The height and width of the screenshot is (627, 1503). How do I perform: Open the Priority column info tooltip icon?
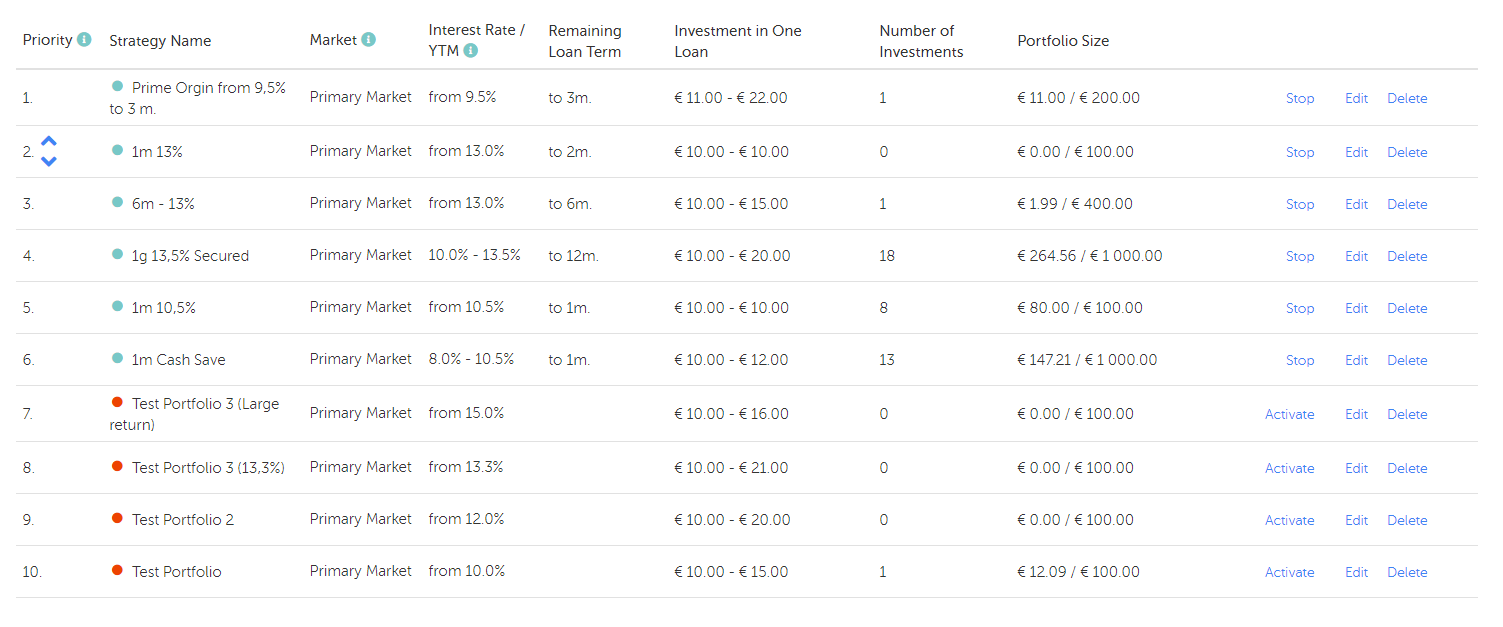pos(85,39)
